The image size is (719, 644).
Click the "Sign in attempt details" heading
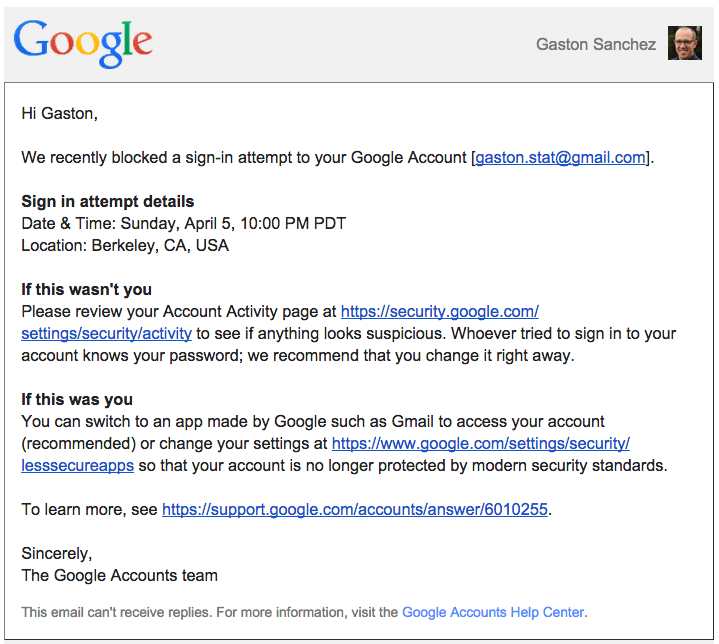click(108, 202)
